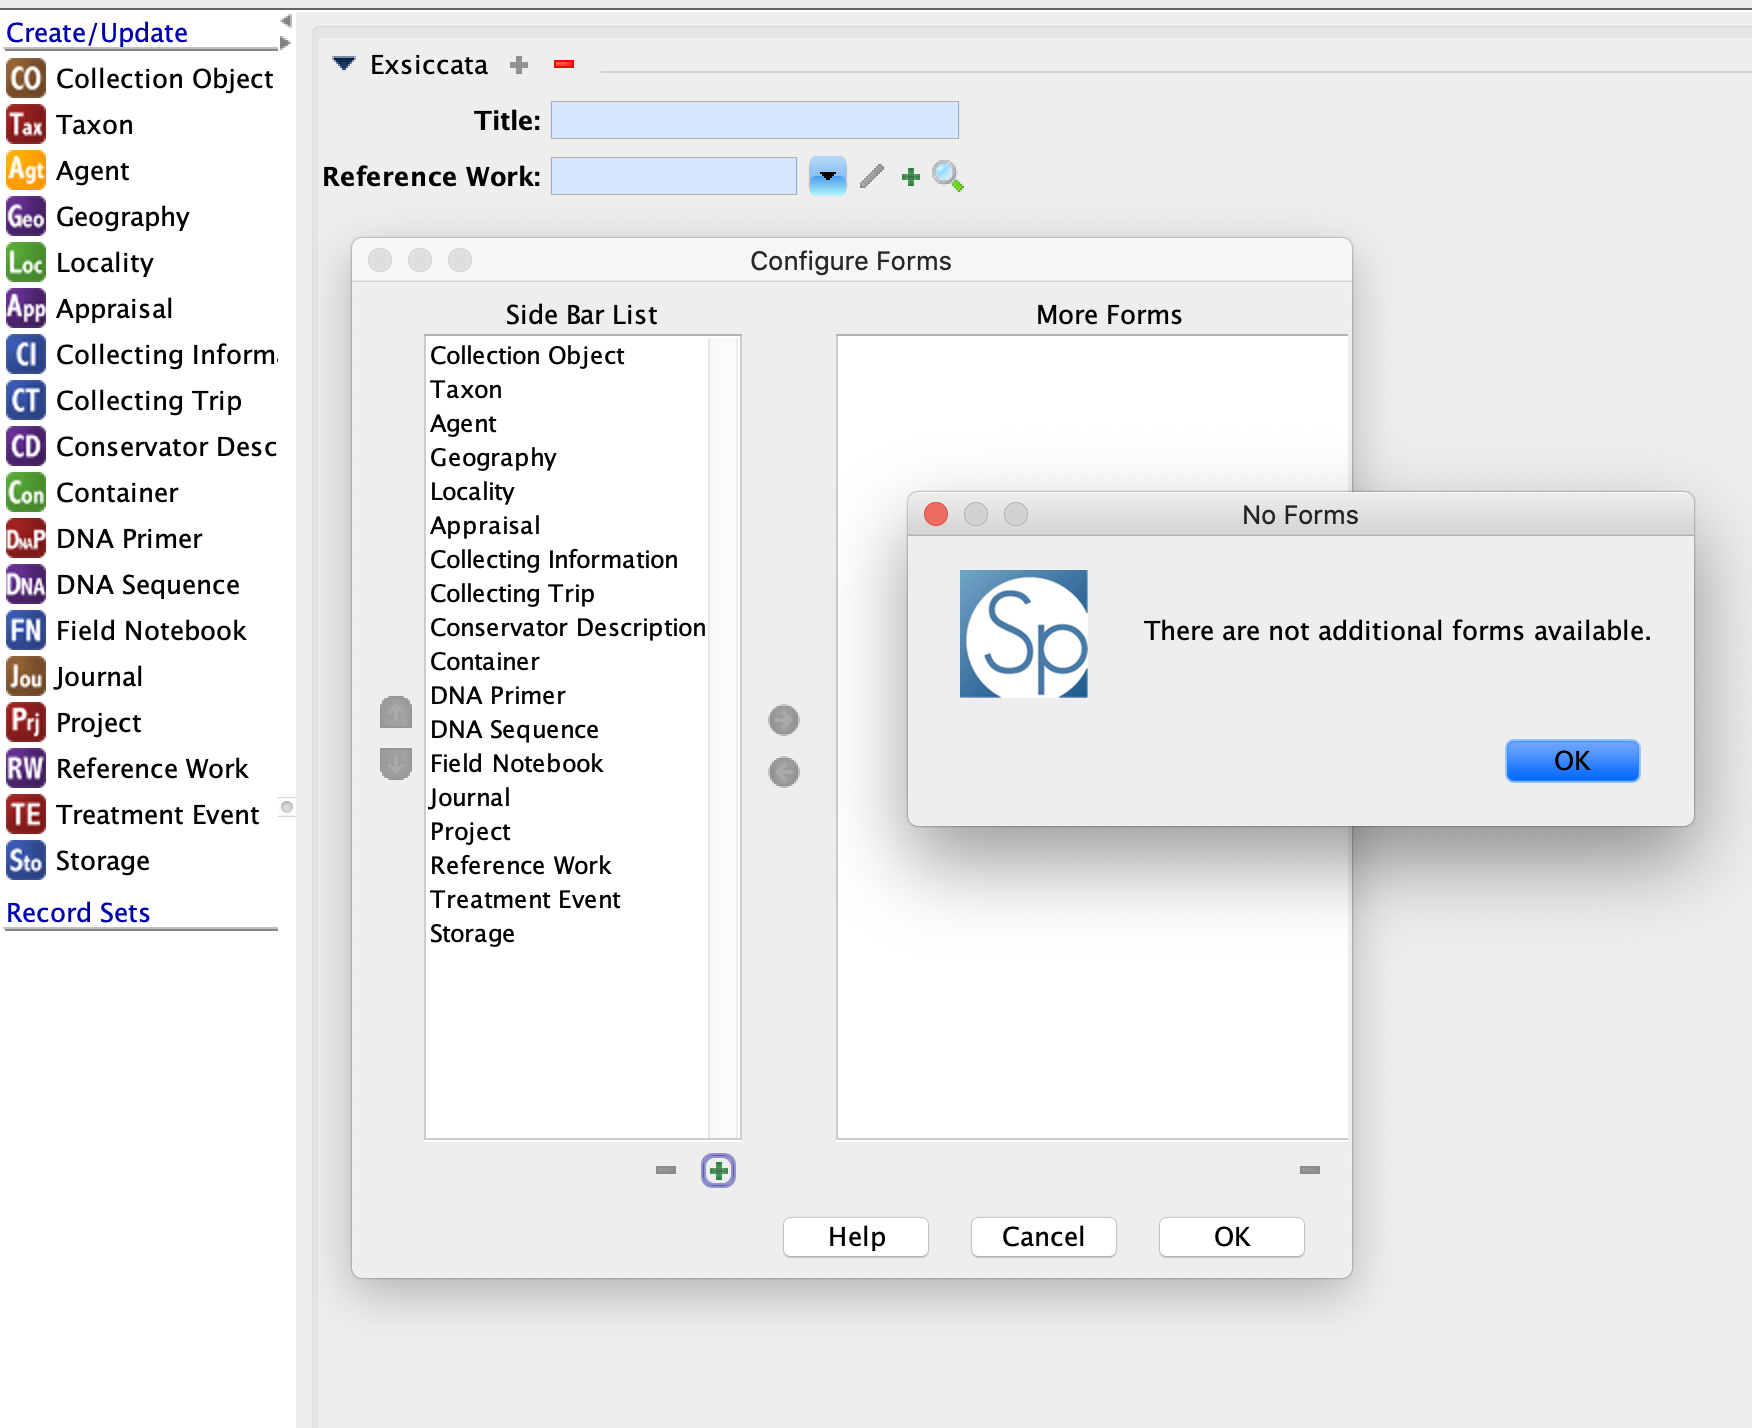Click the green plus icon beside Reference Work

click(910, 176)
